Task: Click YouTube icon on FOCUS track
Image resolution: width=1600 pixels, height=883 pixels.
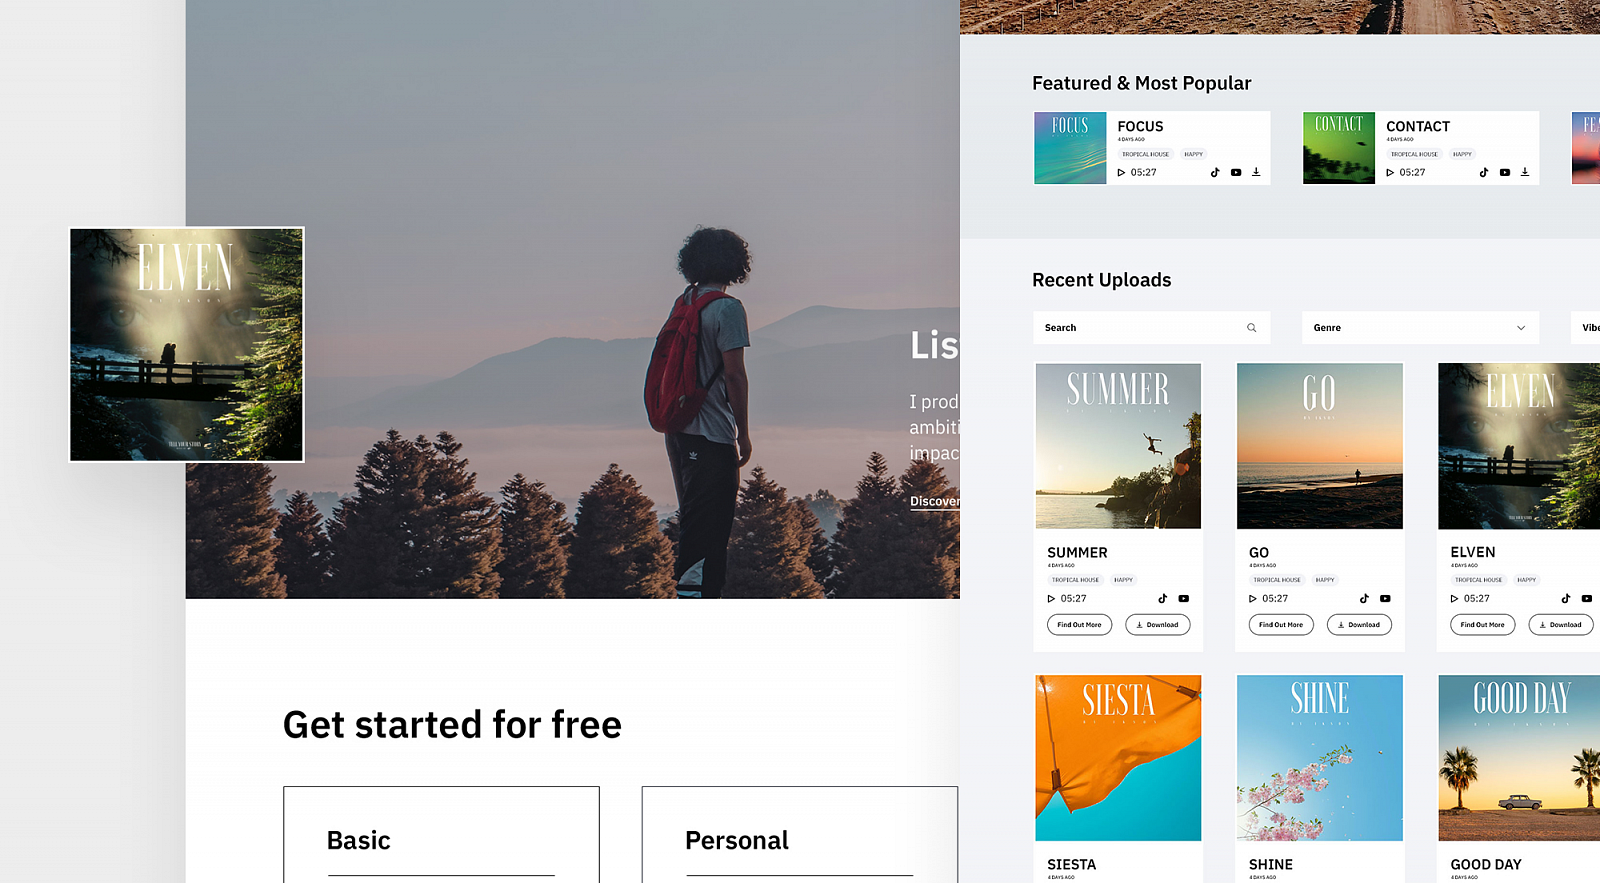Action: 1236,172
